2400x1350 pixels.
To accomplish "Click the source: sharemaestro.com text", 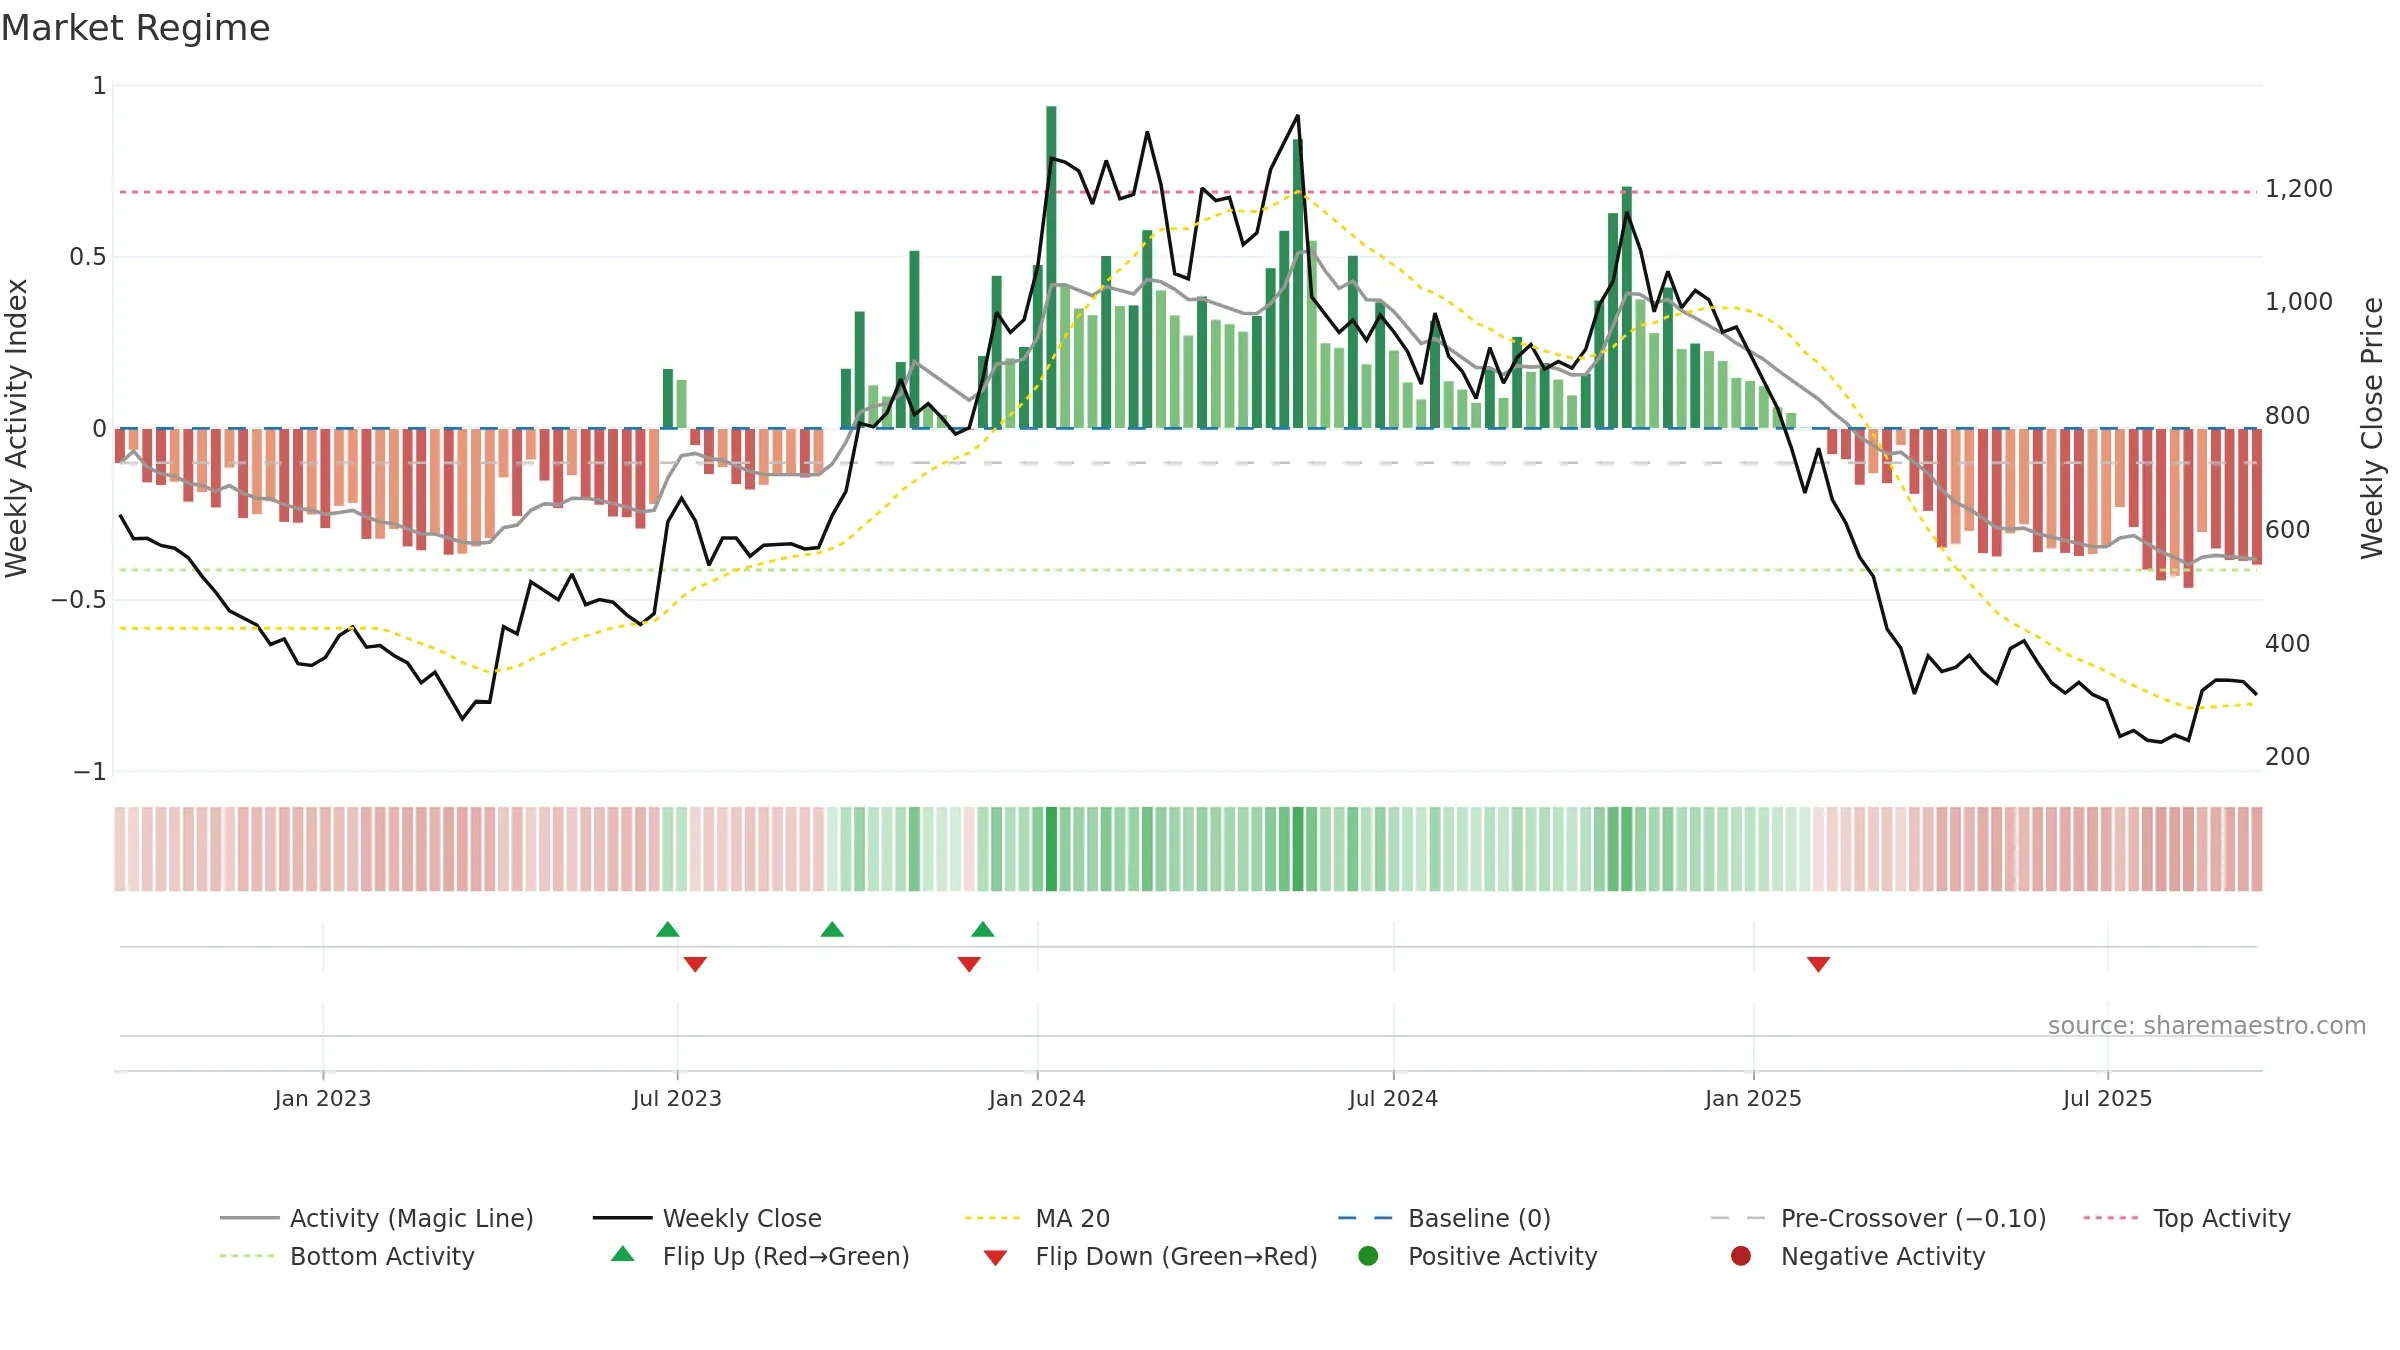I will [2207, 1026].
